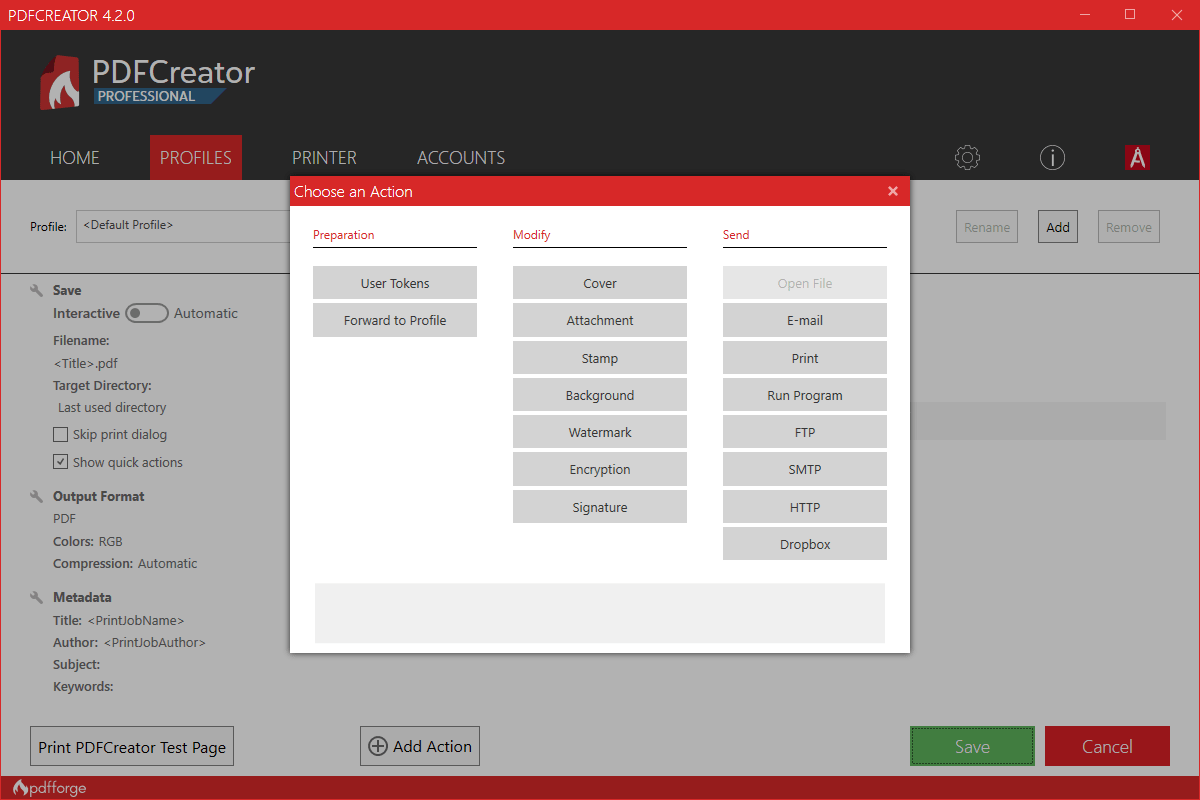Click the disabled Open File action
This screenshot has width=1200, height=800.
point(805,283)
